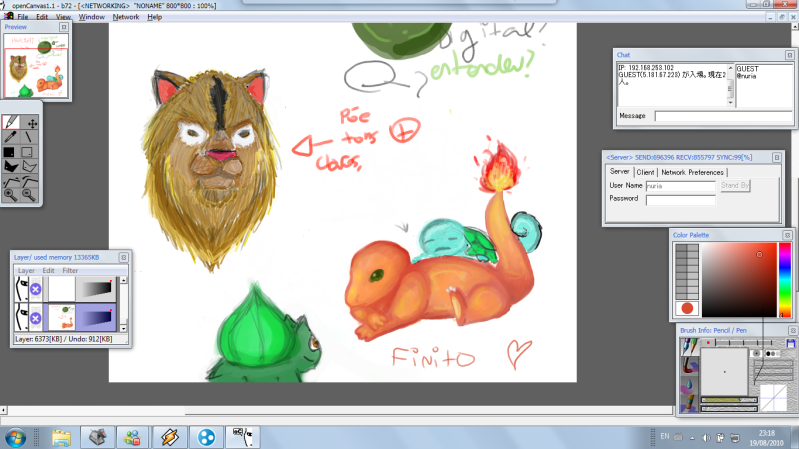Activate the Zoom In magnifier tool
Viewport: 799px width, 449px height.
[10, 195]
